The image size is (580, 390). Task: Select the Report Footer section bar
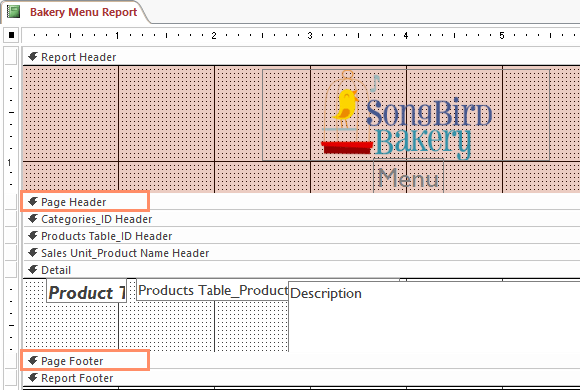point(301,378)
